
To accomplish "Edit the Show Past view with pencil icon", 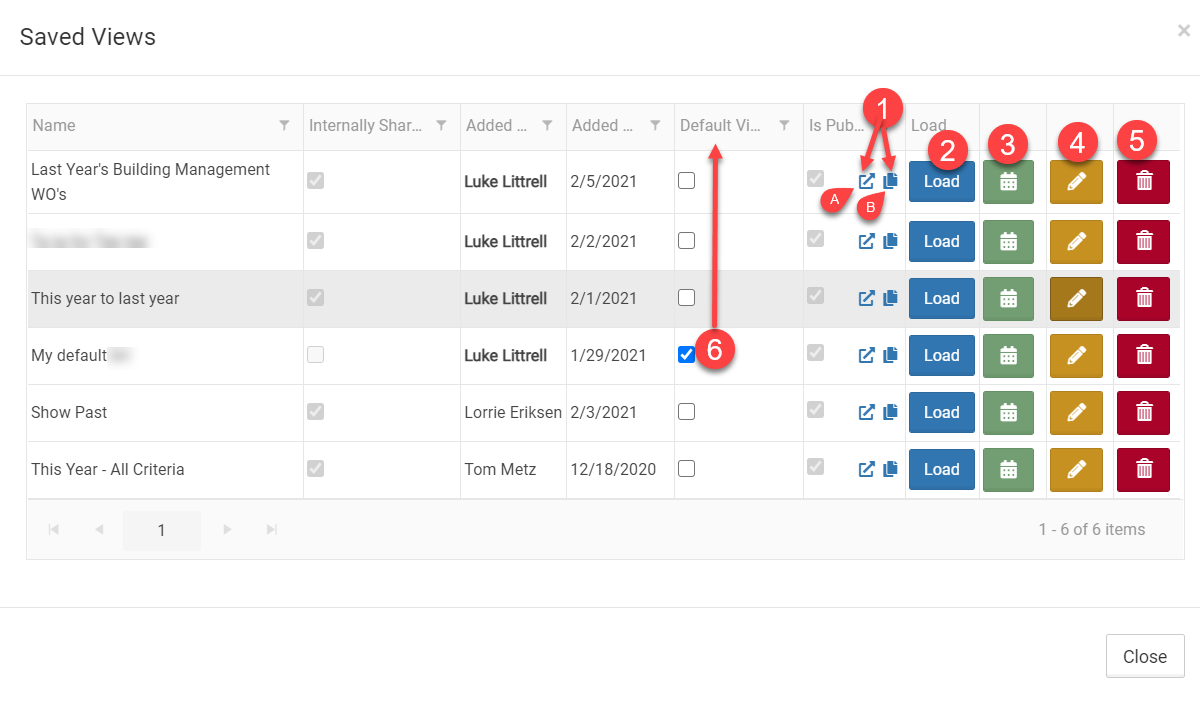I will tap(1076, 412).
